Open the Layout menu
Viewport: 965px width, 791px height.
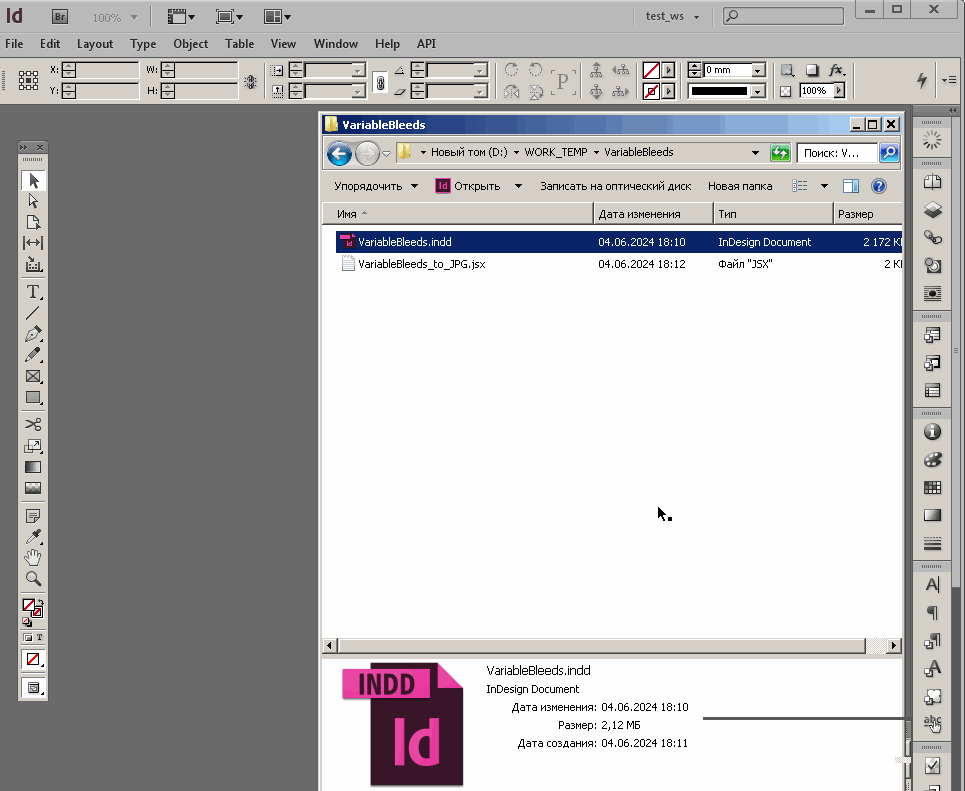[x=95, y=44]
